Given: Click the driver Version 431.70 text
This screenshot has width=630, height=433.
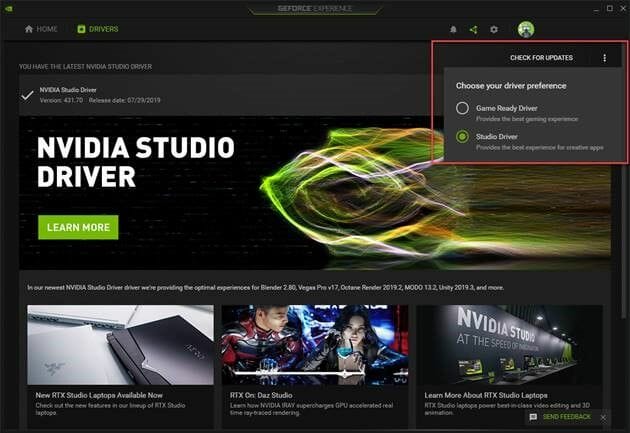Looking at the screenshot, I should 61,100.
